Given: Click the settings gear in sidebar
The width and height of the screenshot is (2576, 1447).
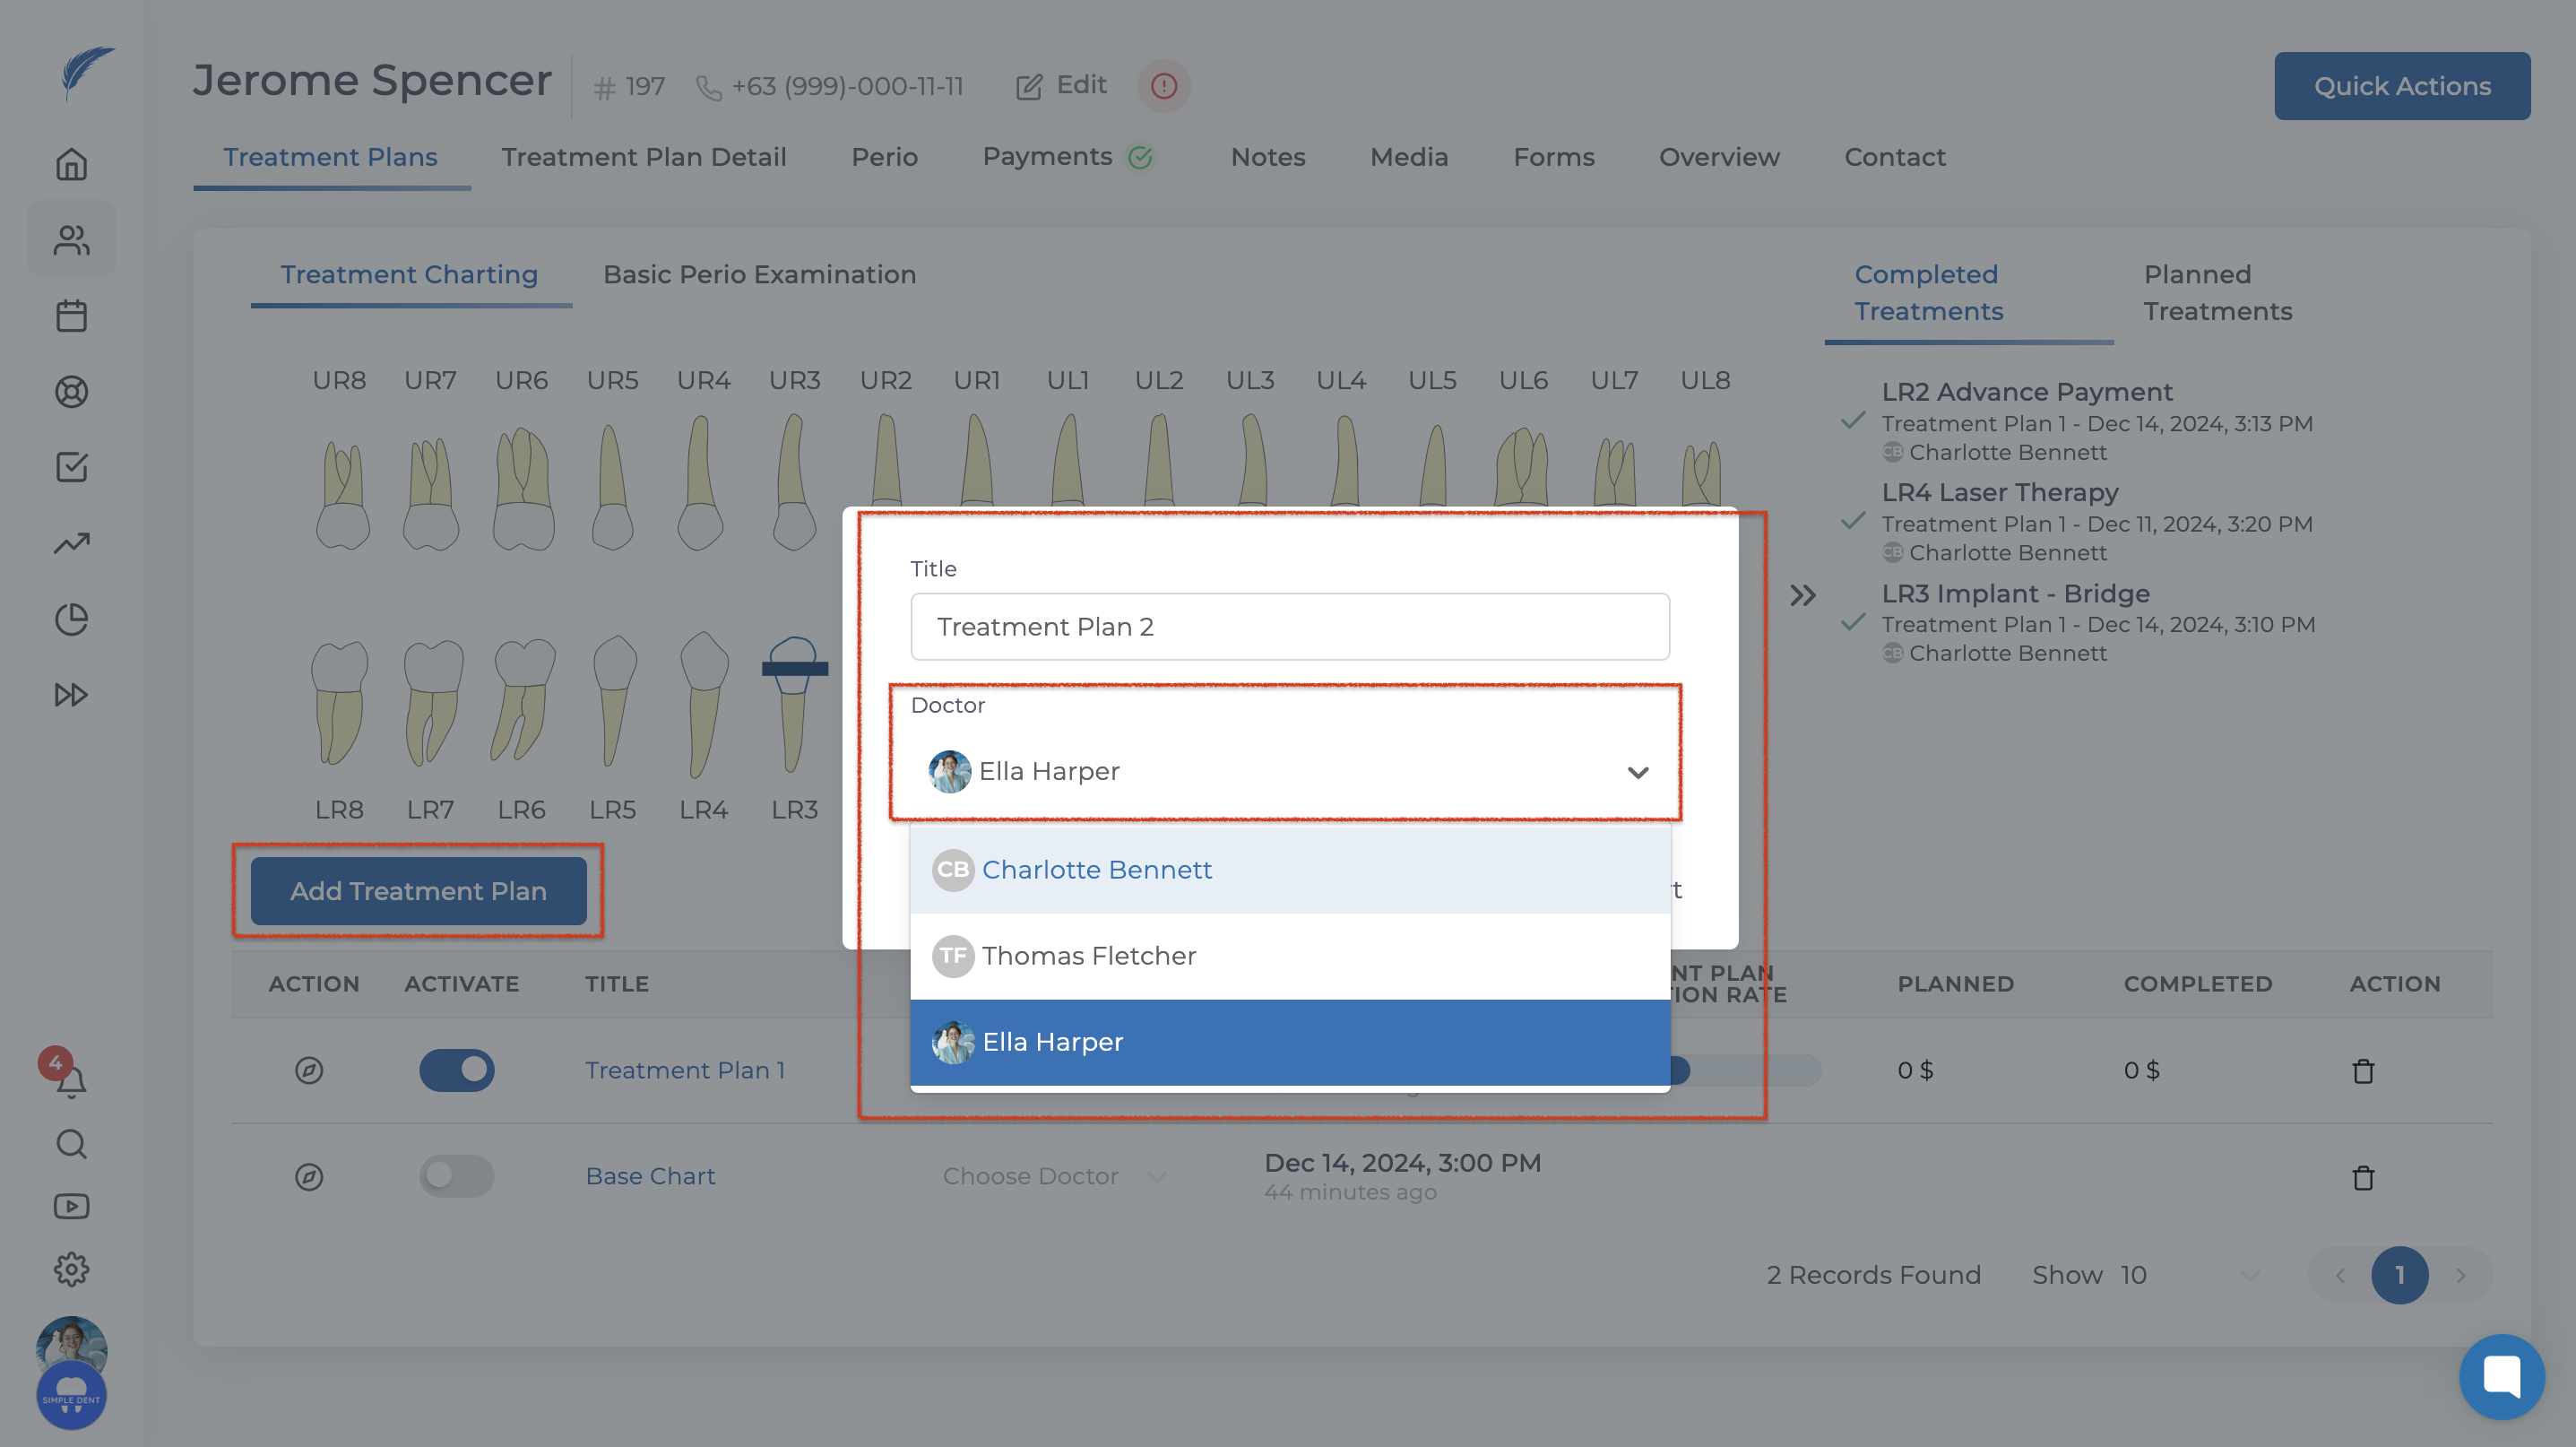Looking at the screenshot, I should click(x=71, y=1270).
